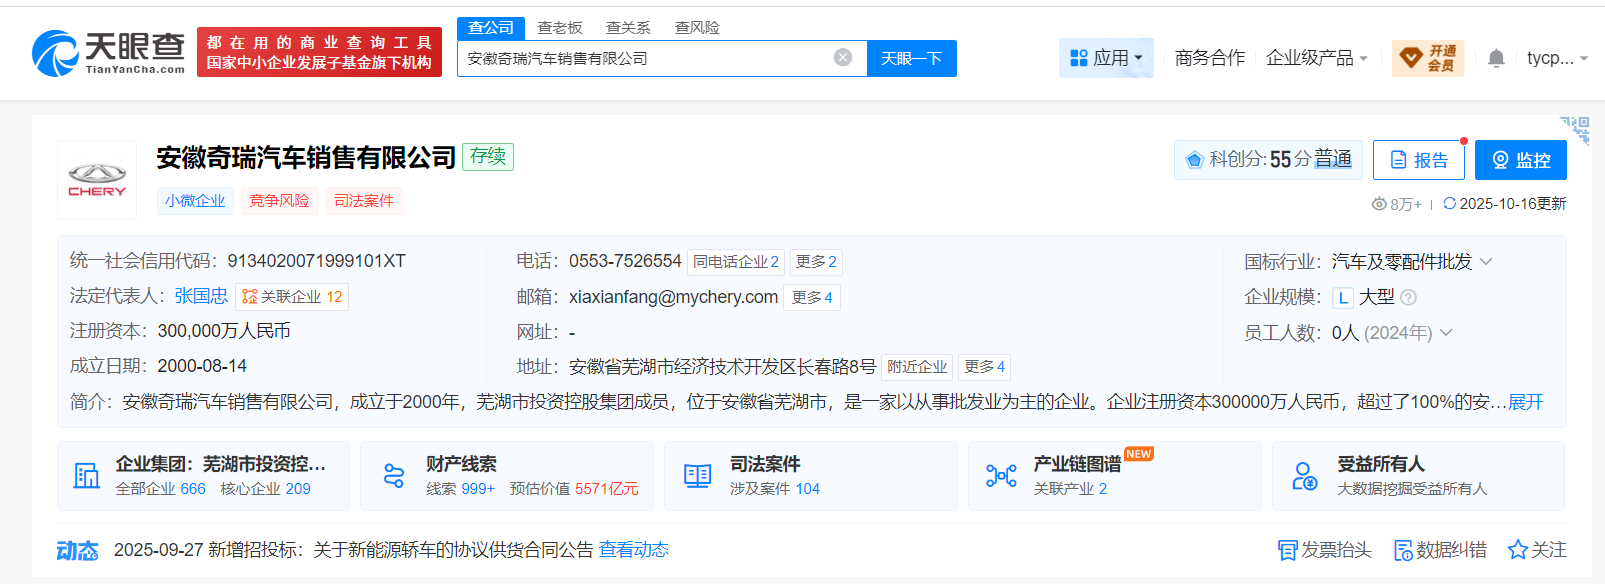Click the Chery company logo thumbnail
This screenshot has height=584, width=1605.
tap(97, 180)
